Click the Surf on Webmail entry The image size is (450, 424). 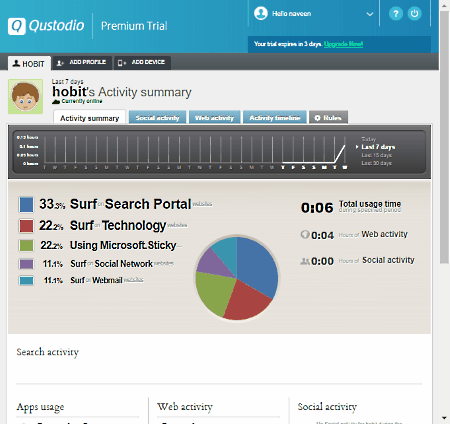tap(107, 280)
